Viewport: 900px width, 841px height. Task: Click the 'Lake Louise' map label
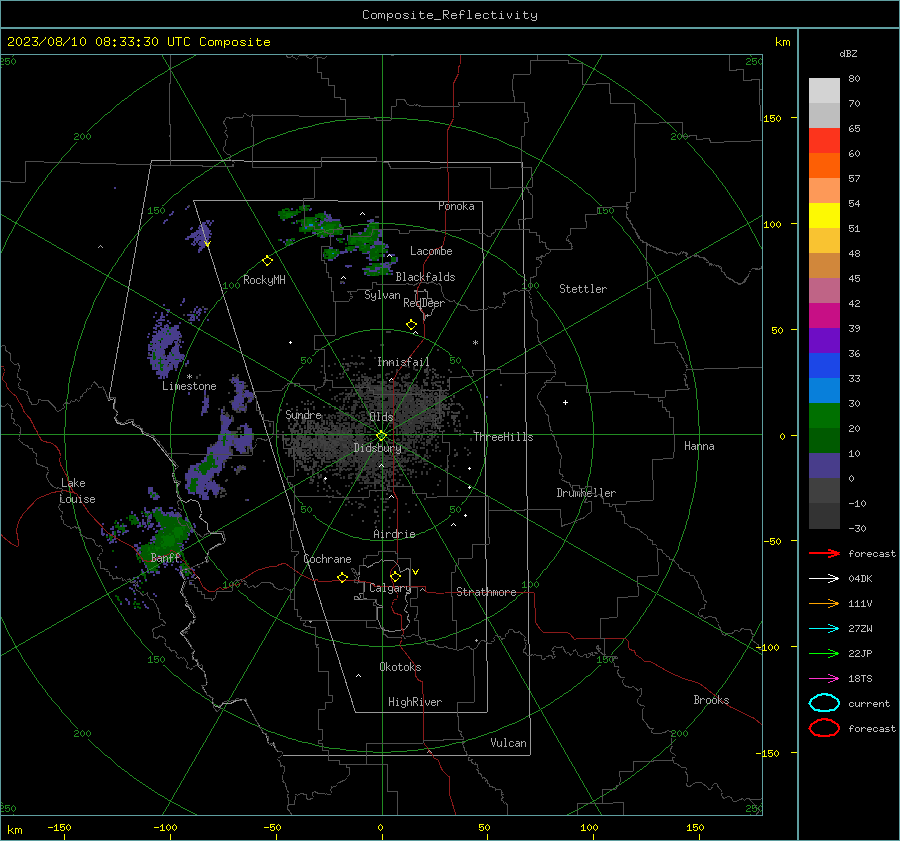[78, 491]
